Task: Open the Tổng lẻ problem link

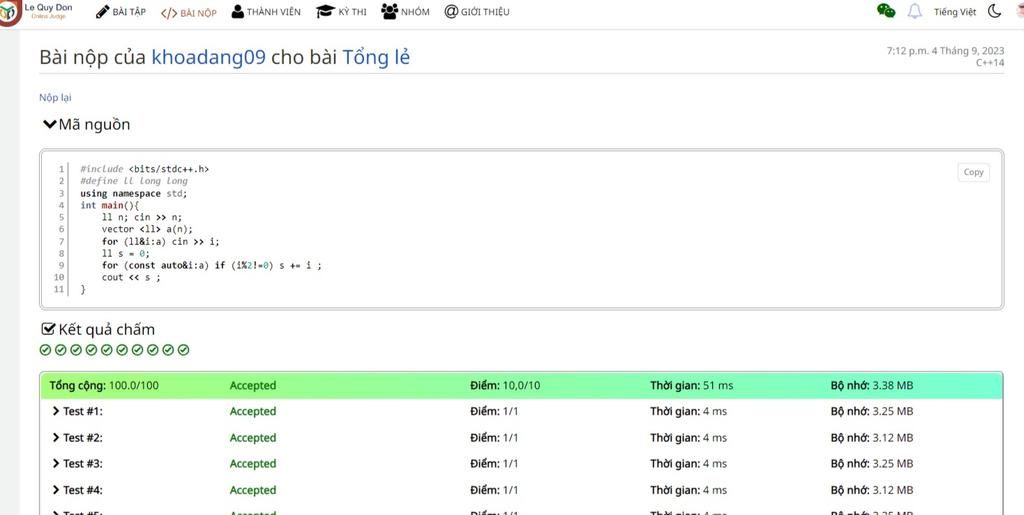Action: click(x=376, y=57)
